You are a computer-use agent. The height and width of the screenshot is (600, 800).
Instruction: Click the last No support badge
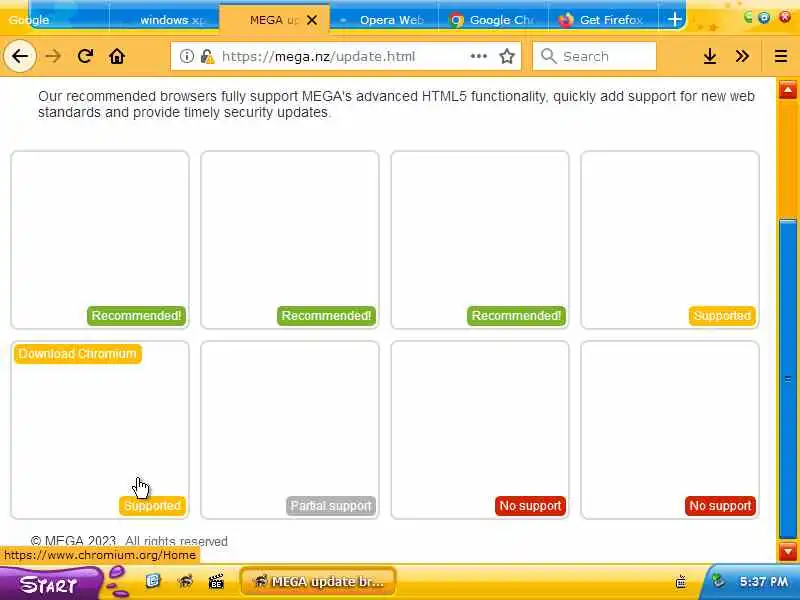click(720, 506)
